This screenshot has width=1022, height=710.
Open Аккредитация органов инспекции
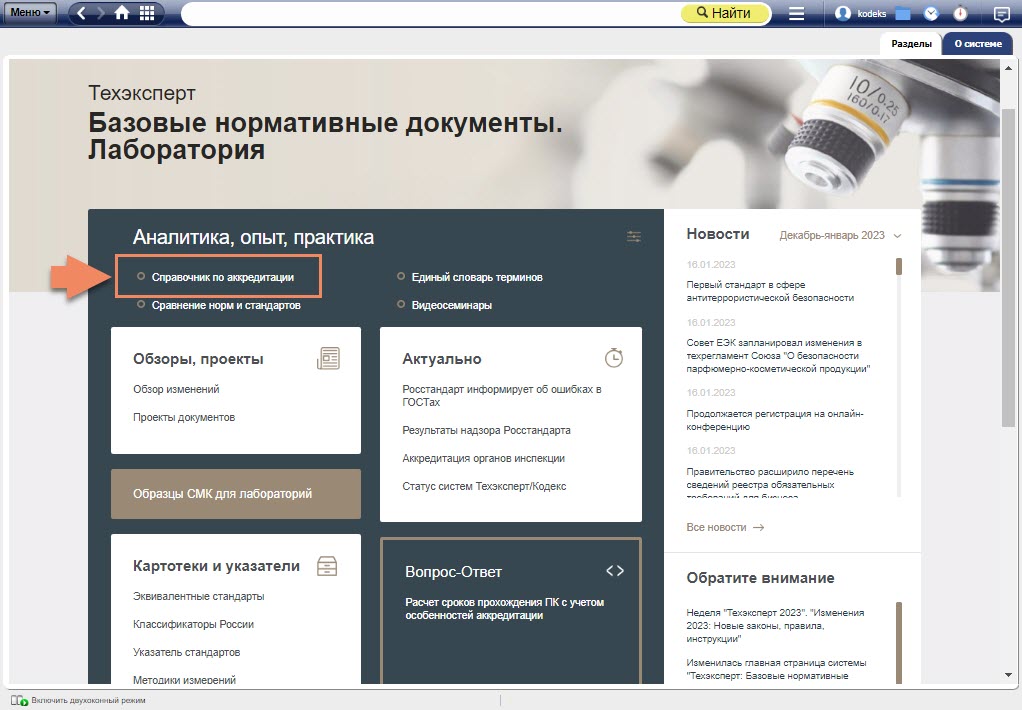tap(484, 458)
